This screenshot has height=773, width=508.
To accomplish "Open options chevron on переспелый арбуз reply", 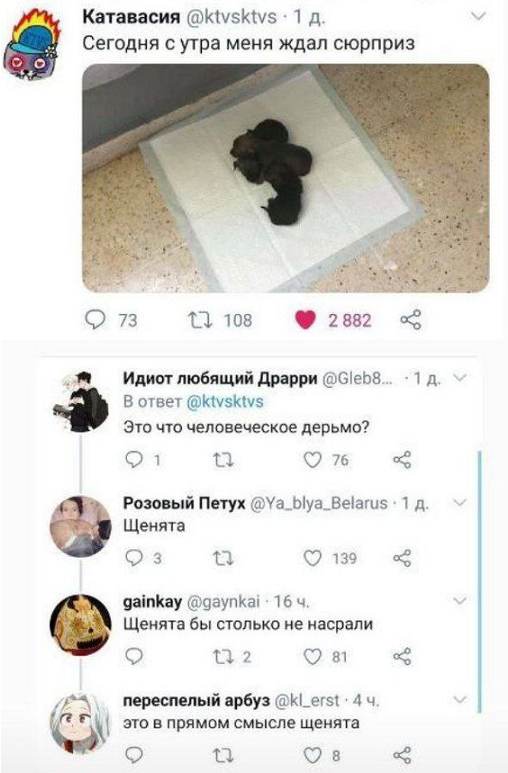I will [x=460, y=700].
